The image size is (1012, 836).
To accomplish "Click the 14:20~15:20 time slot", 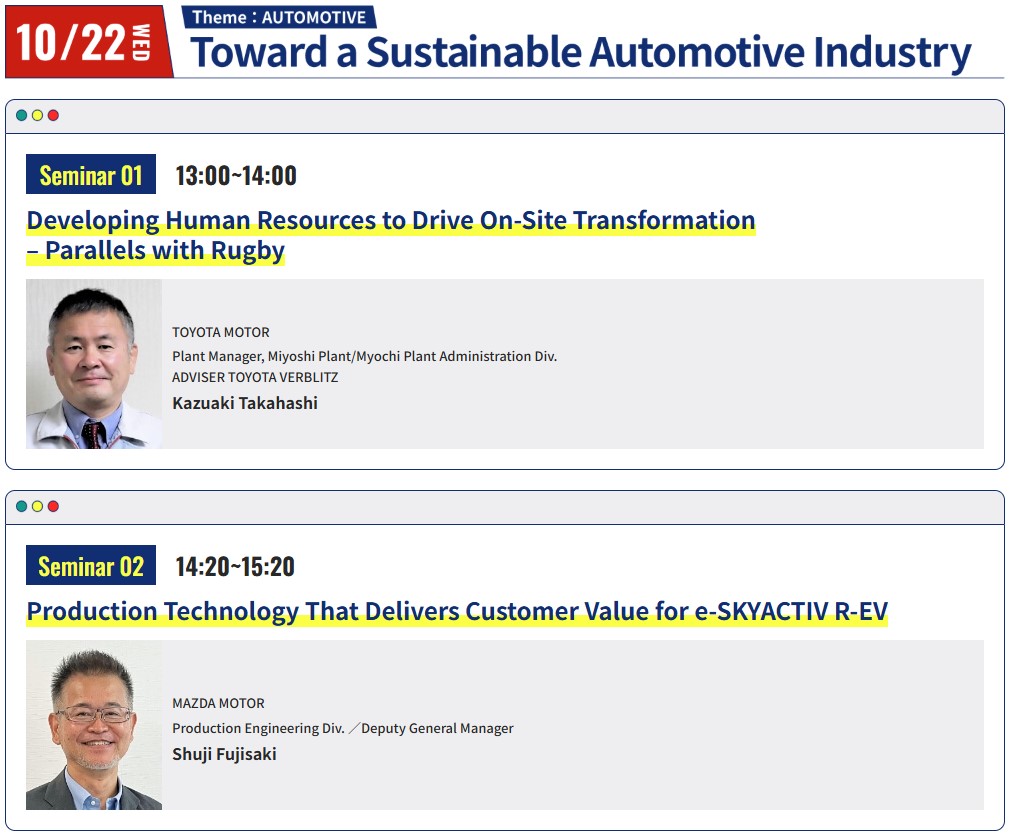I will pyautogui.click(x=235, y=567).
